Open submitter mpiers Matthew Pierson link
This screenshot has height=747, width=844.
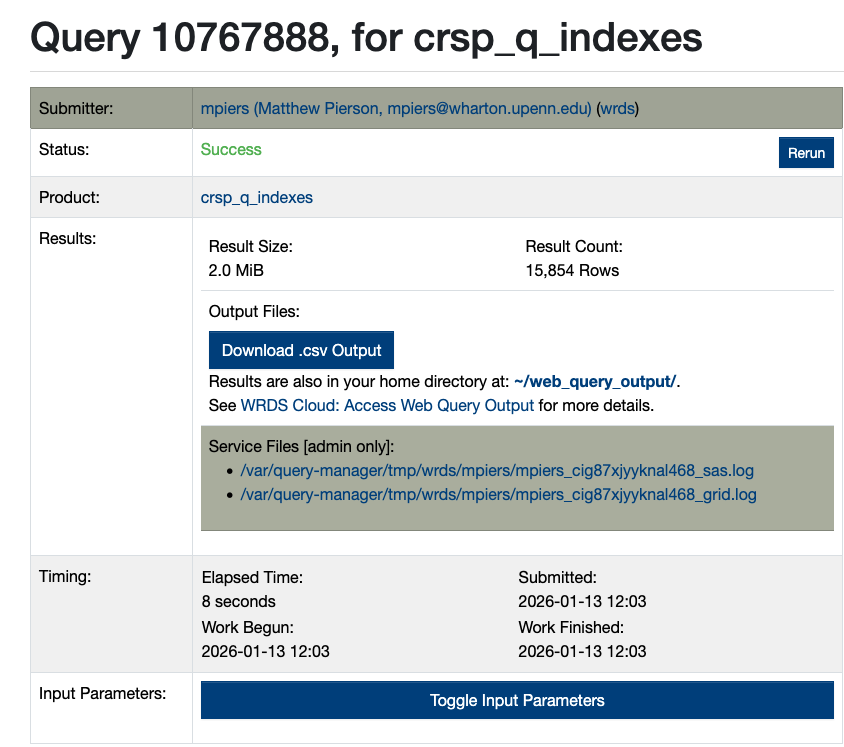pyautogui.click(x=396, y=108)
